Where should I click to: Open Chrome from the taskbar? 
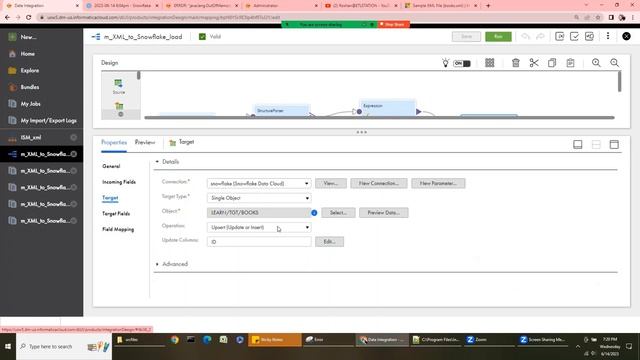tap(175, 340)
